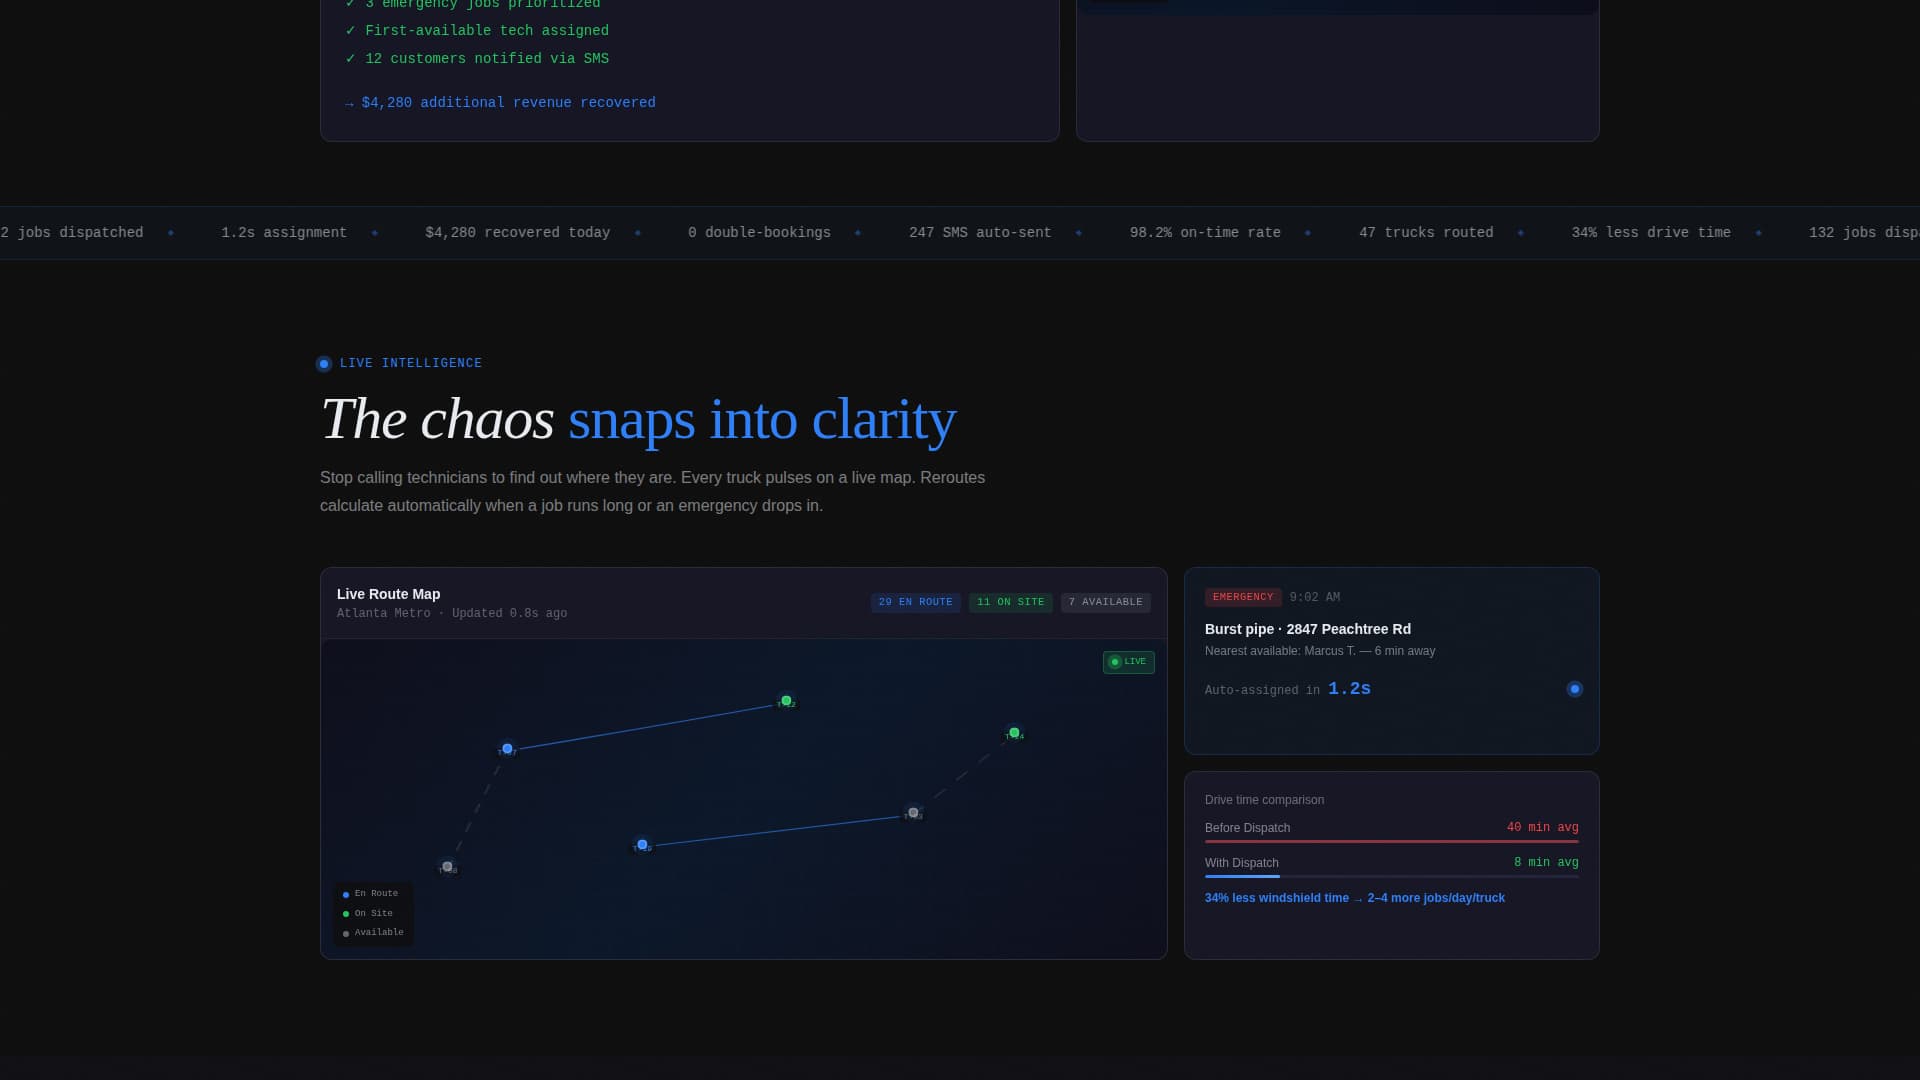The image size is (1920, 1080).
Task: Click 'Burst pipe · 2847 Peachtree Rd' heading
Action: click(1308, 629)
